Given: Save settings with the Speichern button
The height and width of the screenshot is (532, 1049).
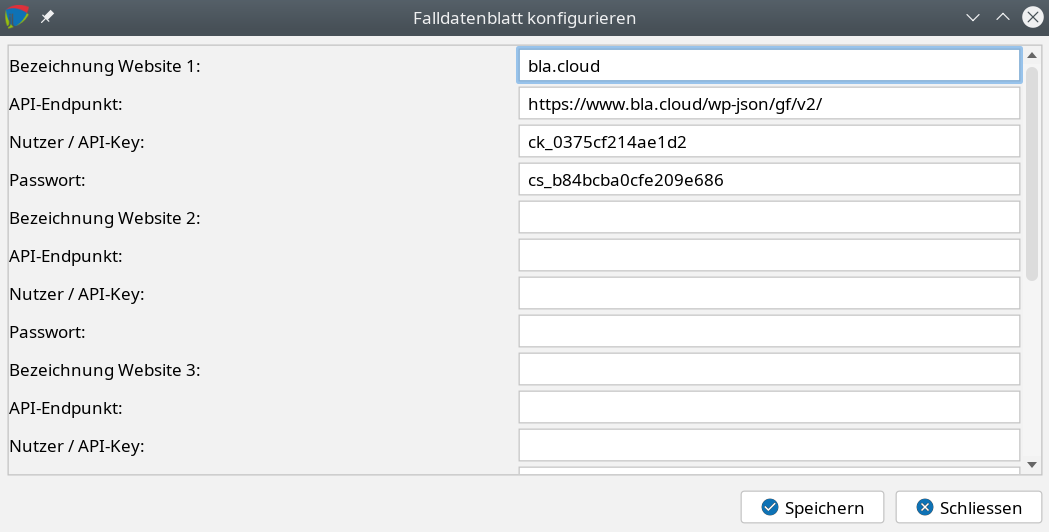Looking at the screenshot, I should pyautogui.click(x=811, y=507).
